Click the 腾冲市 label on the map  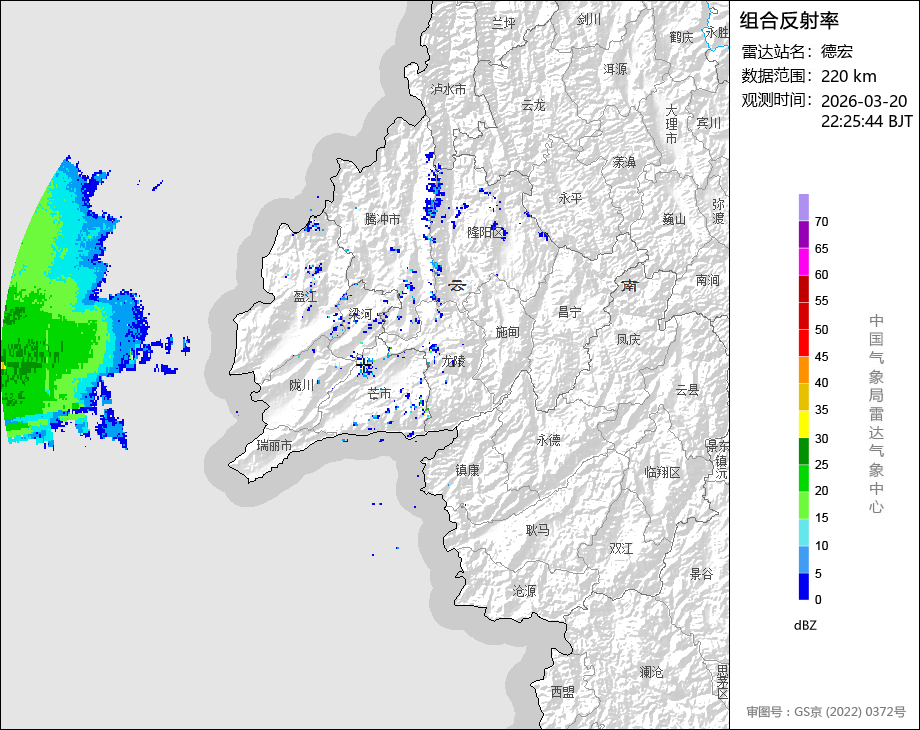point(382,218)
